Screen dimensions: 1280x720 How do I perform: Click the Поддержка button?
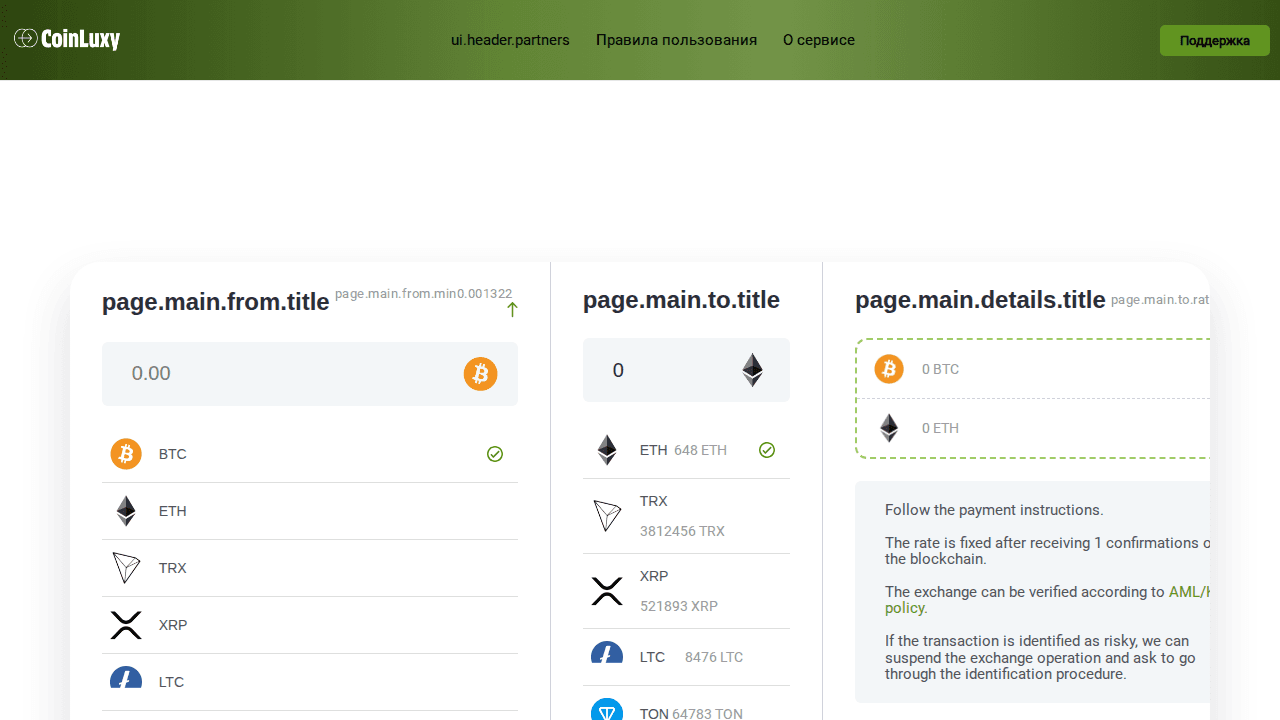tap(1214, 41)
